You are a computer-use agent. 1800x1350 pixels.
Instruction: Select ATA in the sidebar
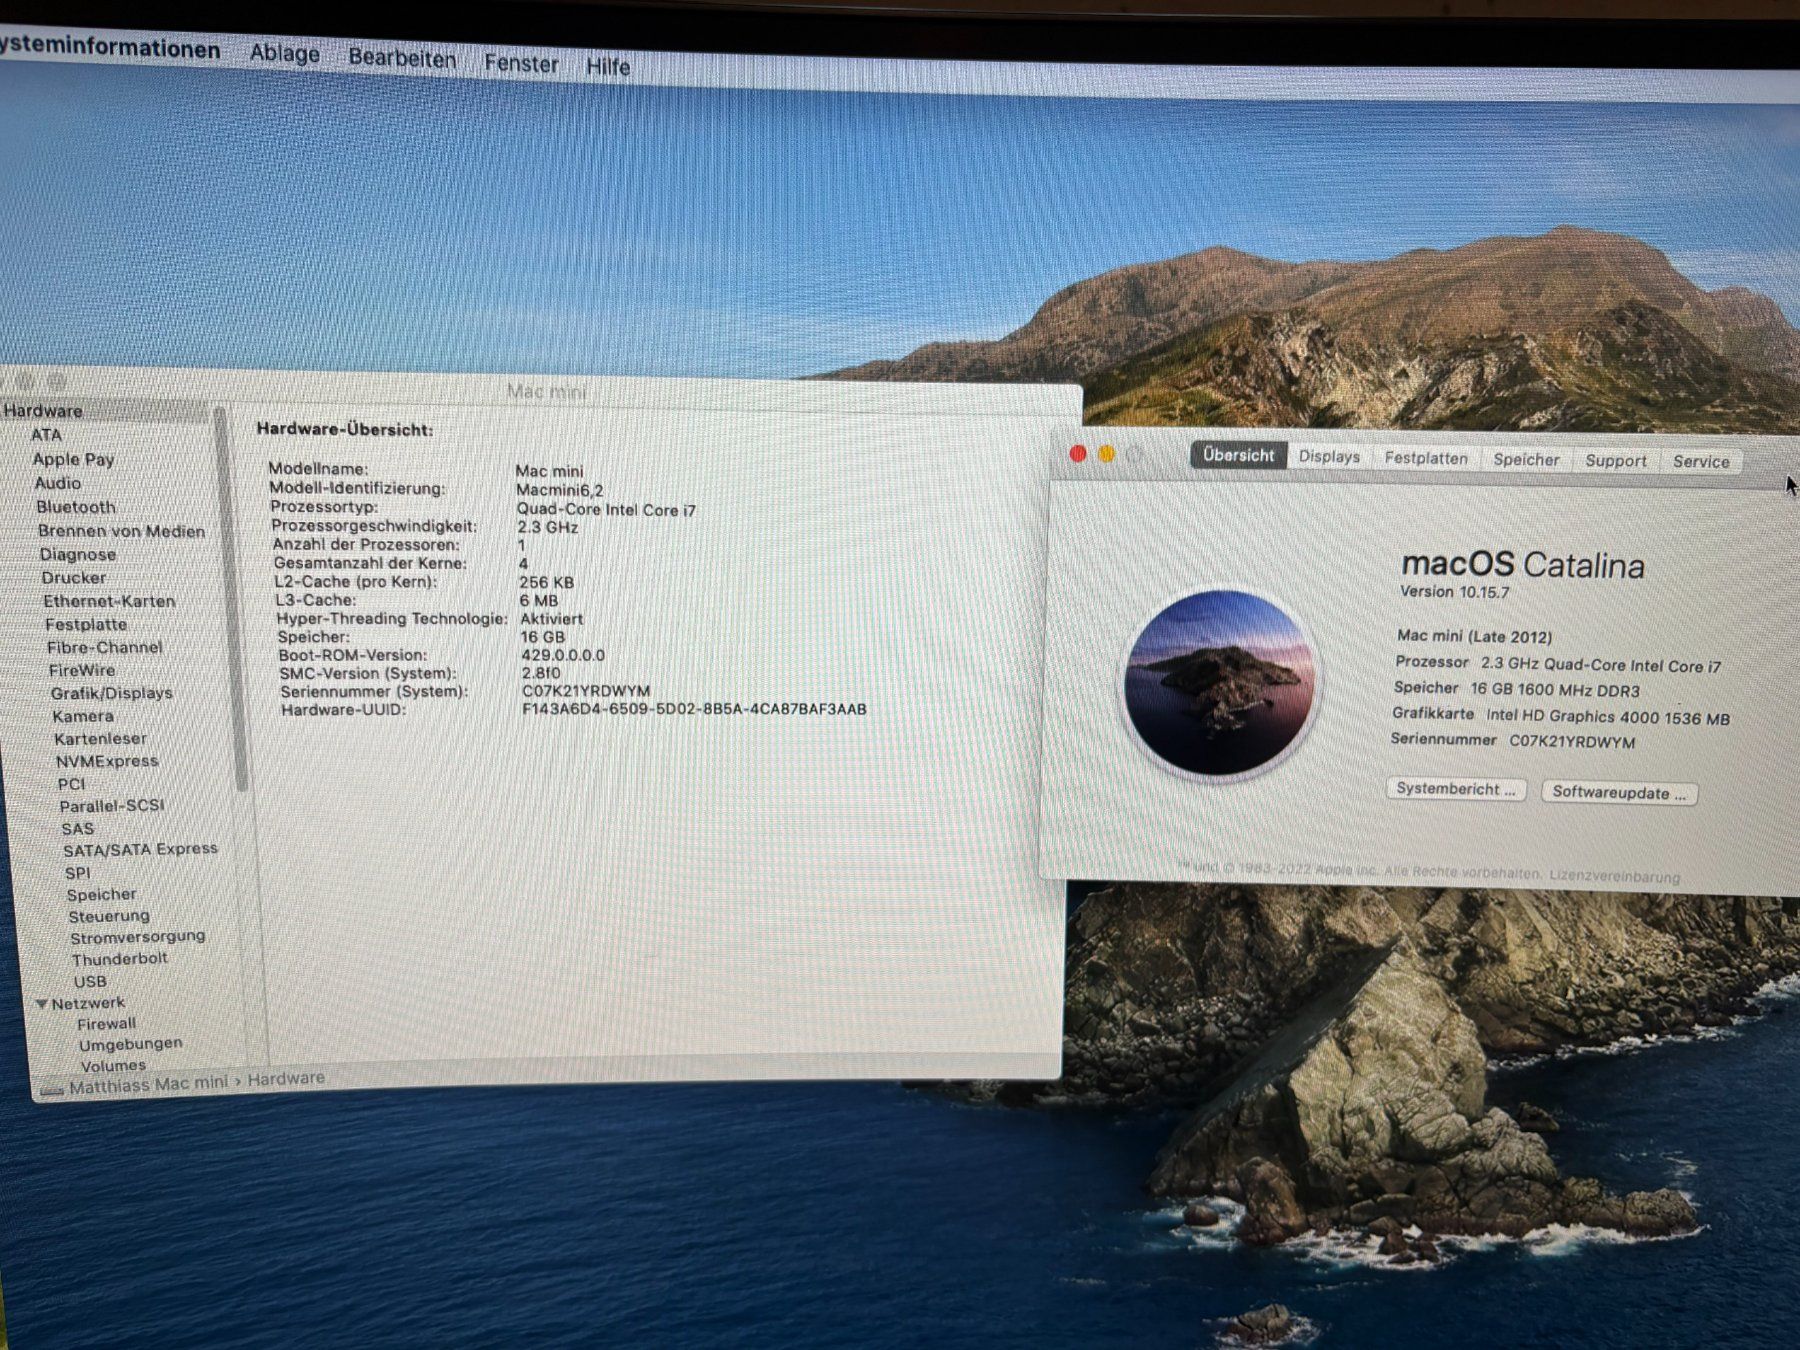tap(46, 435)
